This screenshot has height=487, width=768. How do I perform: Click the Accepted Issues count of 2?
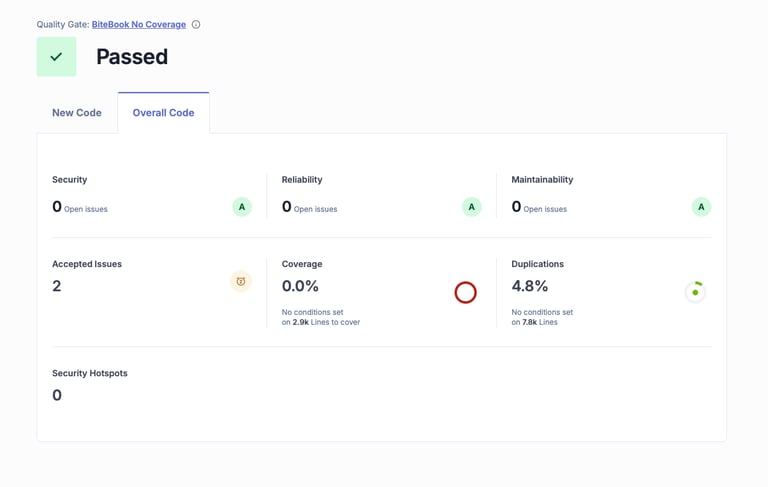[x=57, y=286]
